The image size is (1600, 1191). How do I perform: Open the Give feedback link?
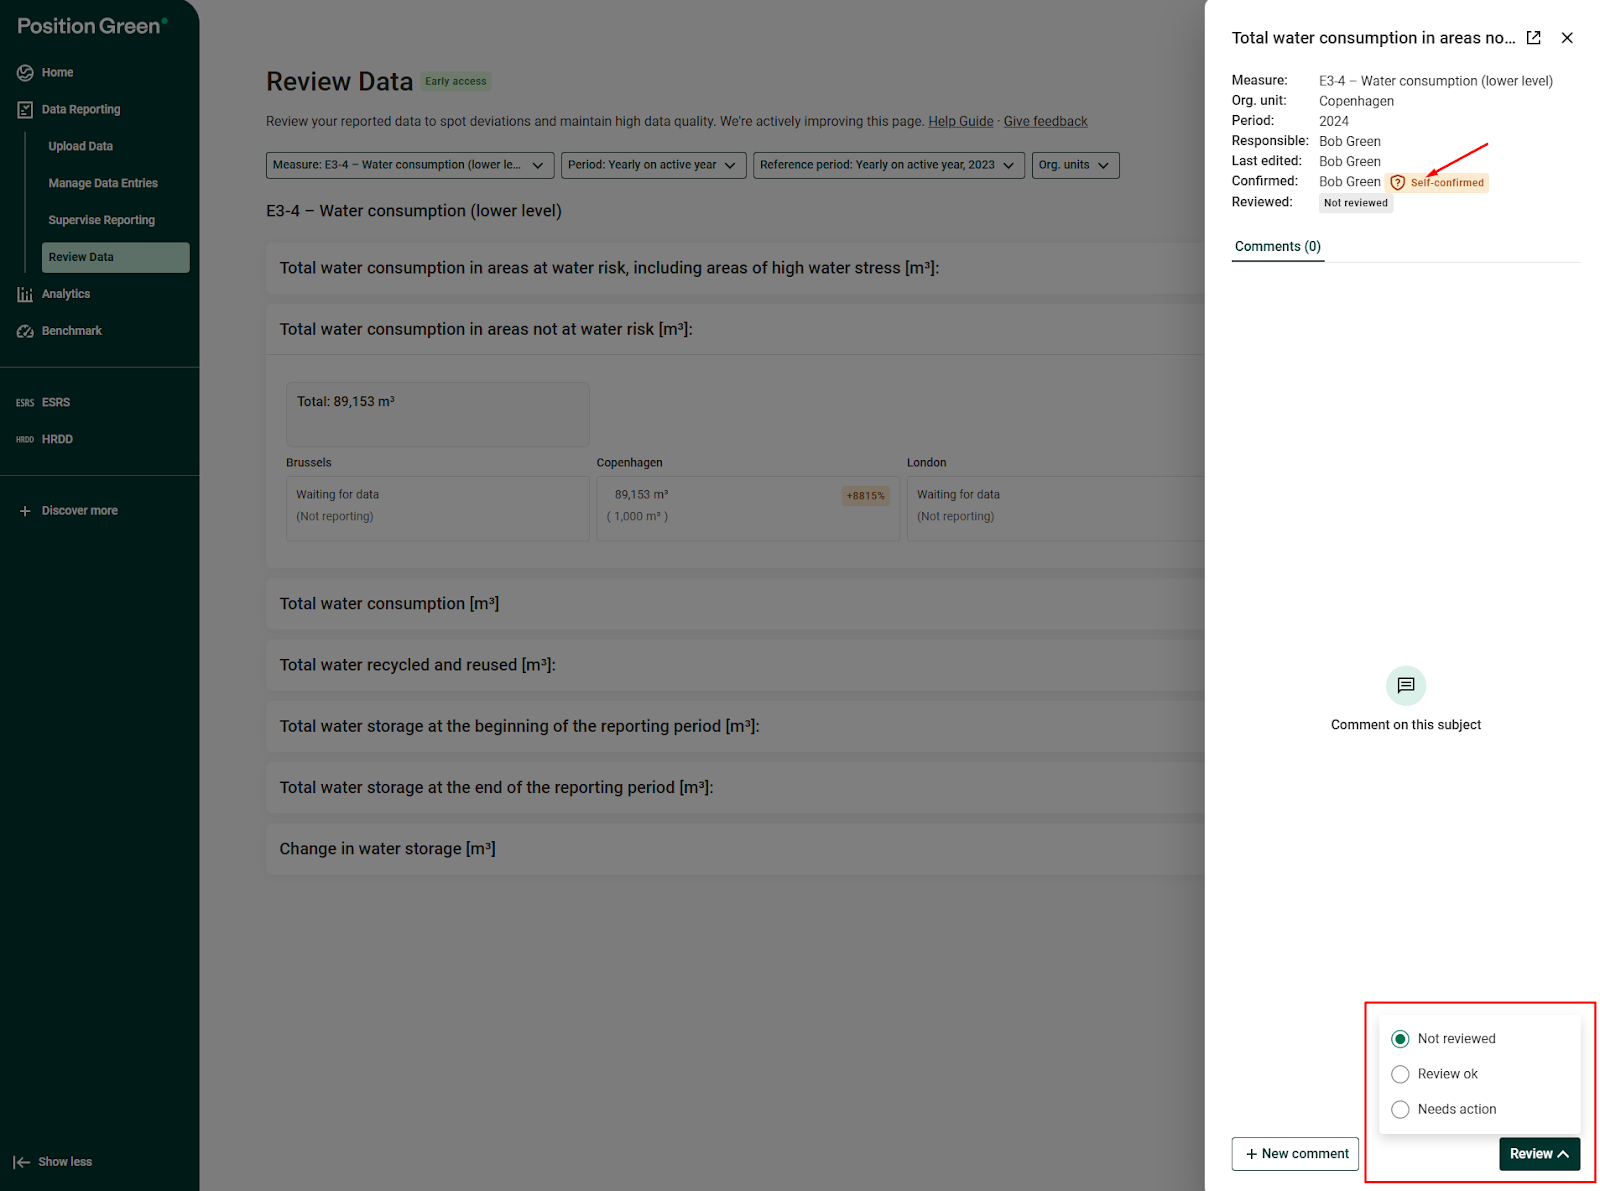[1045, 122]
